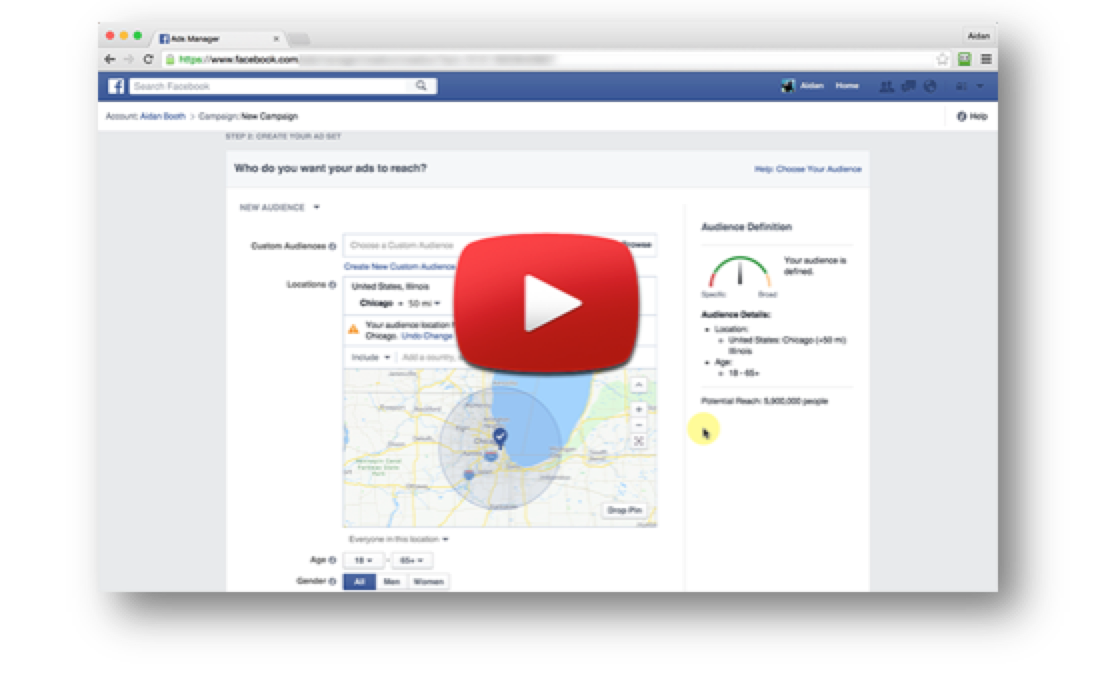The width and height of the screenshot is (1102, 680).
Task: Click the Undo Change link
Action: tap(427, 336)
